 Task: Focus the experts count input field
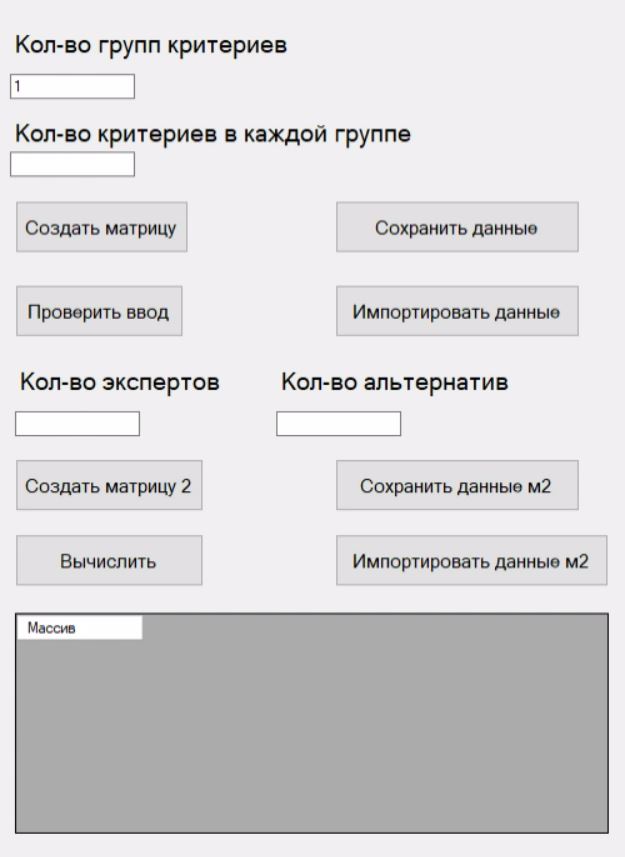77,424
